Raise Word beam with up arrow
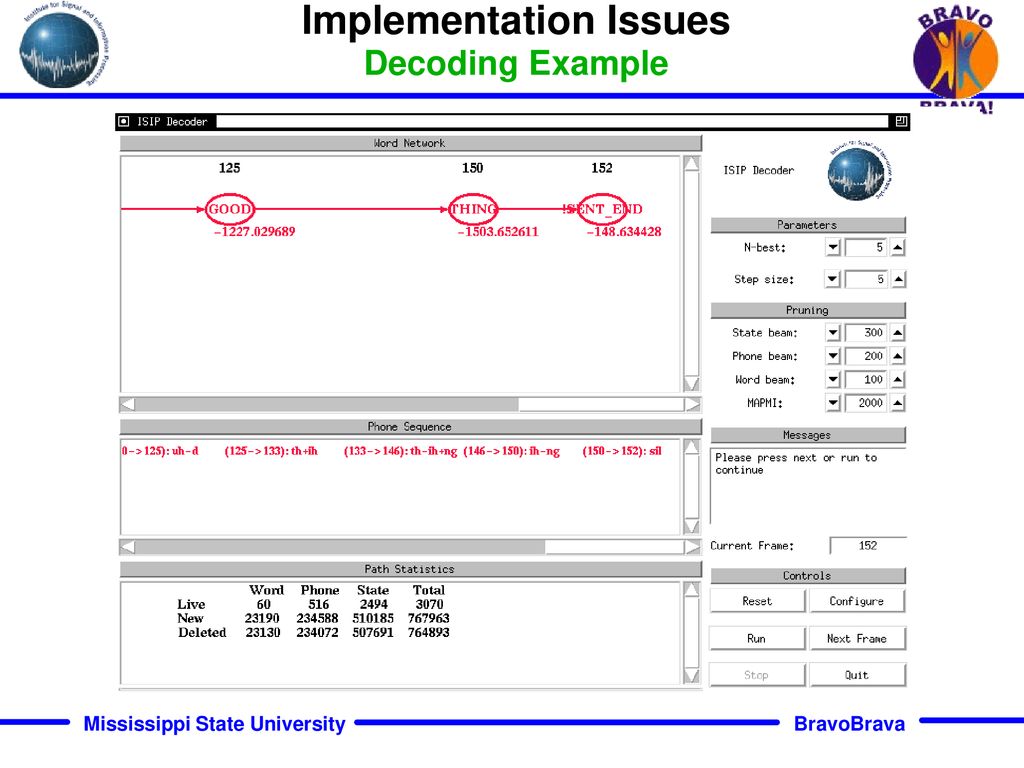This screenshot has width=1024, height=768. pyautogui.click(x=898, y=380)
